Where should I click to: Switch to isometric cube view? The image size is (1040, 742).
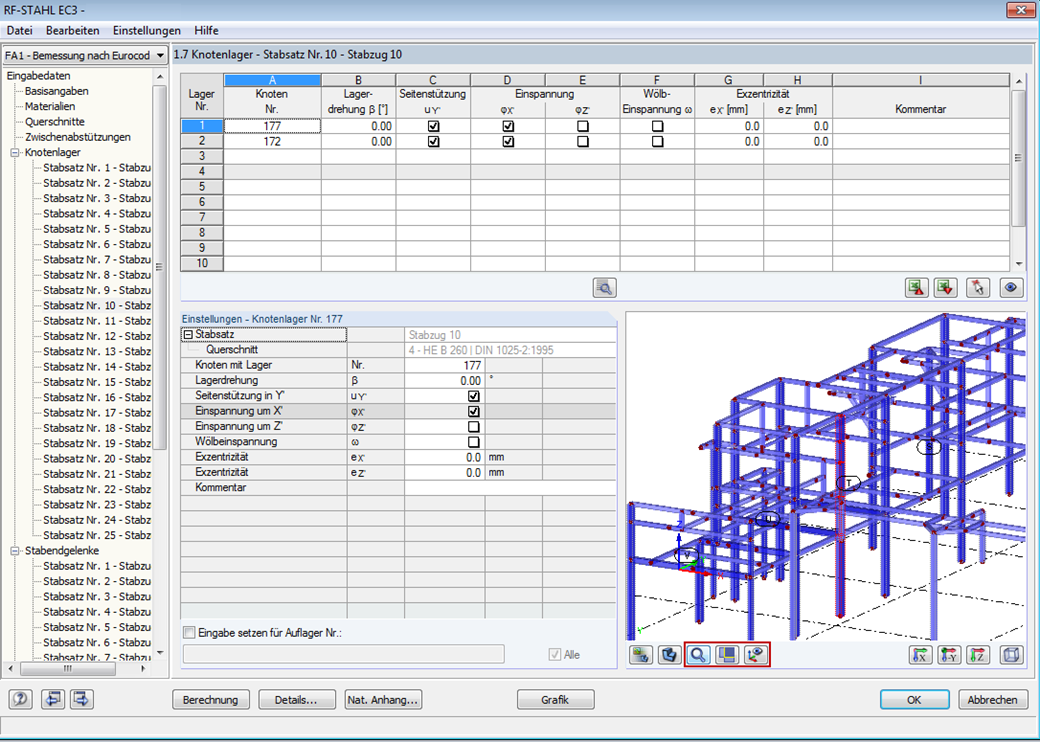[1011, 655]
